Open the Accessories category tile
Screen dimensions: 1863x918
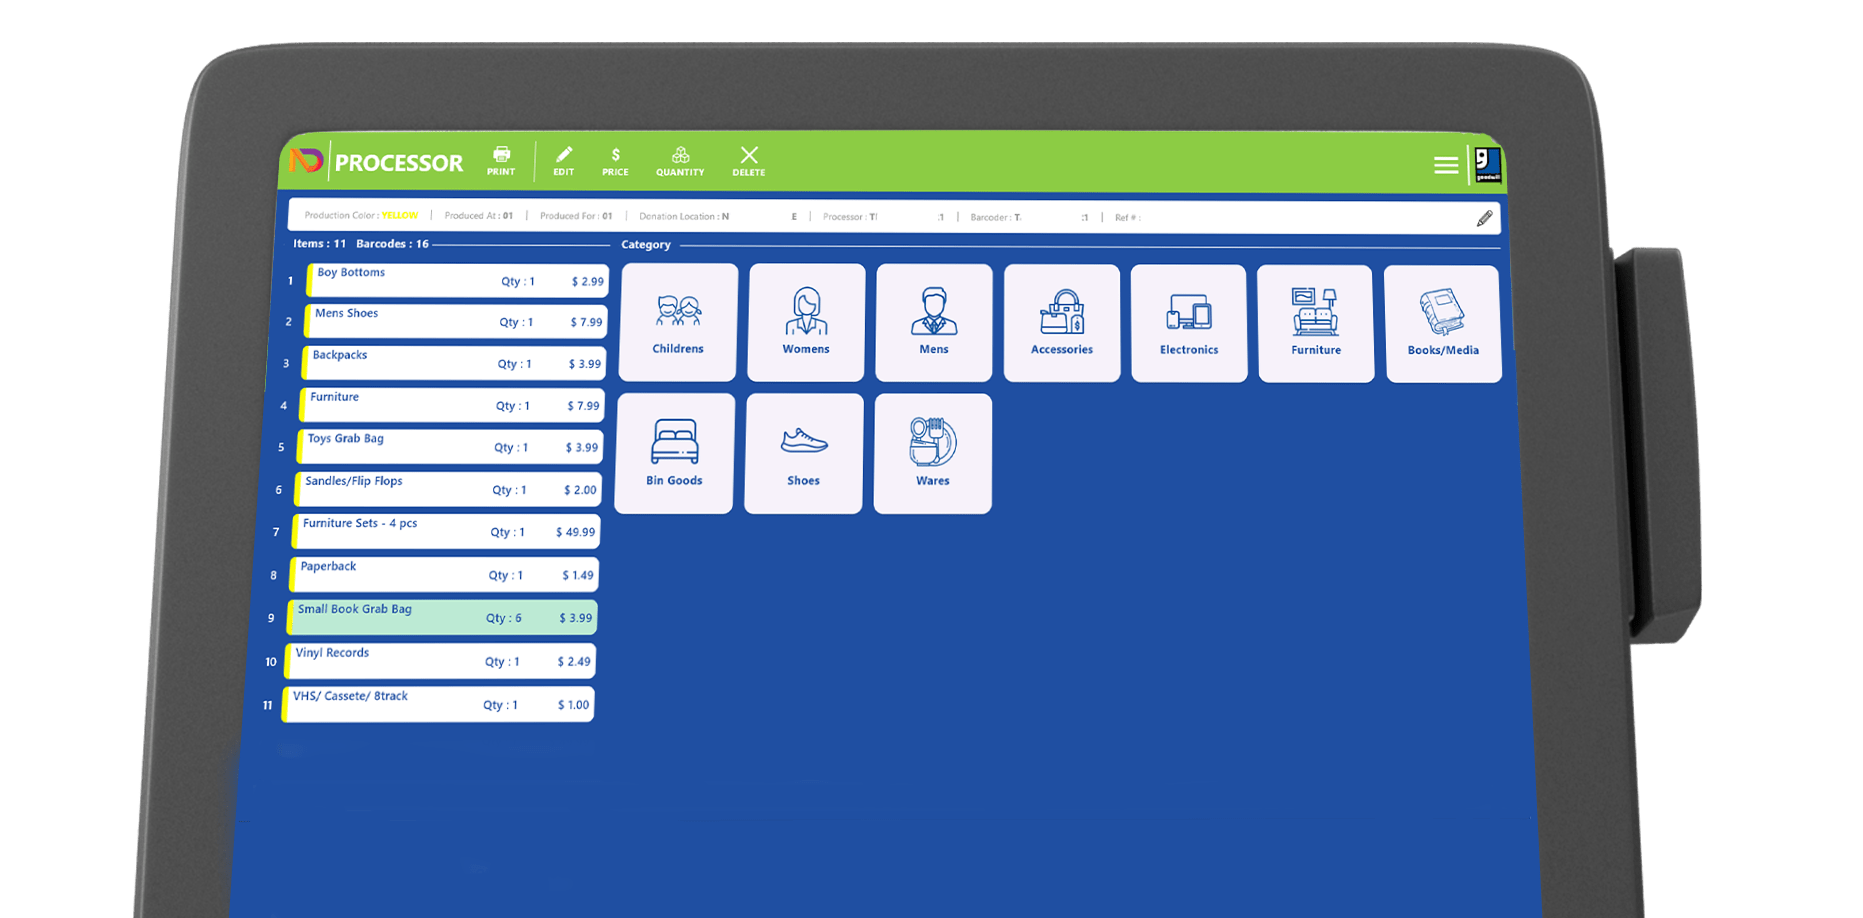[x=1062, y=323]
